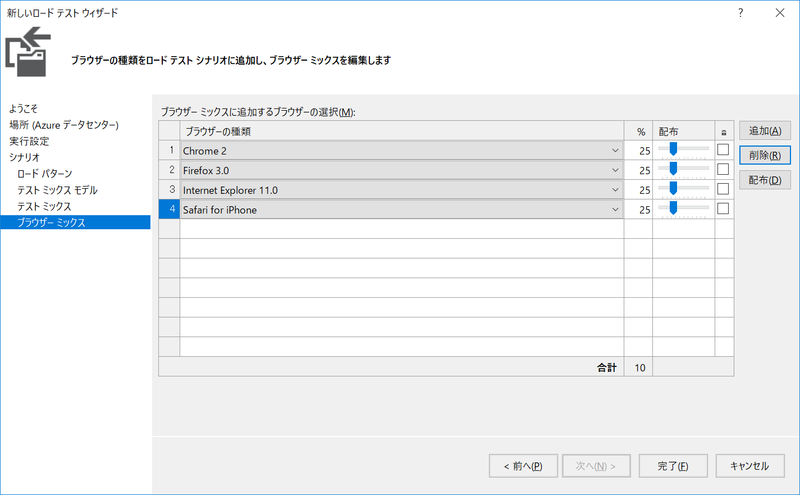The image size is (800, 495).
Task: Click the wizard folder icon in header
Action: point(28,52)
